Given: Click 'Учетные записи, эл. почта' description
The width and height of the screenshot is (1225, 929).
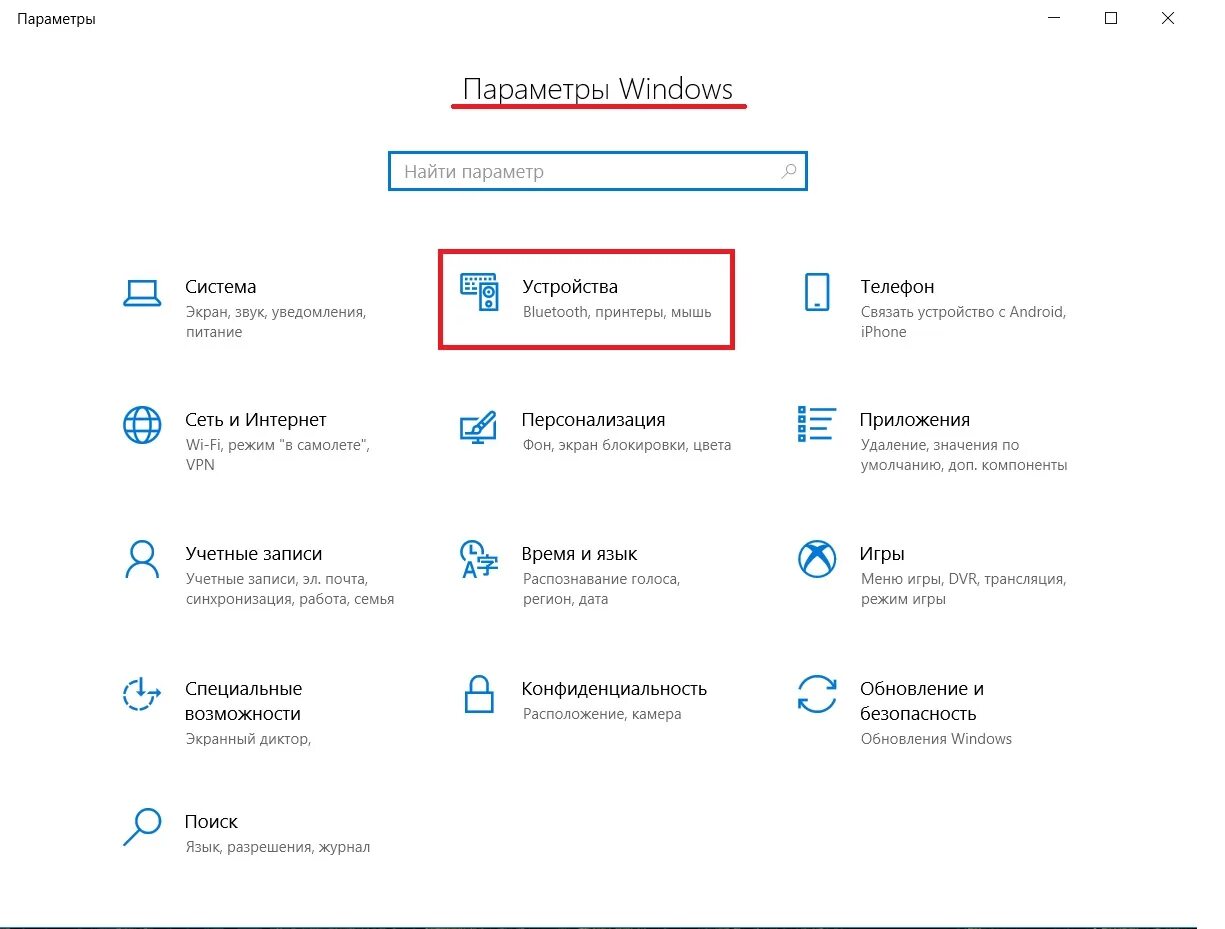Looking at the screenshot, I should point(290,589).
